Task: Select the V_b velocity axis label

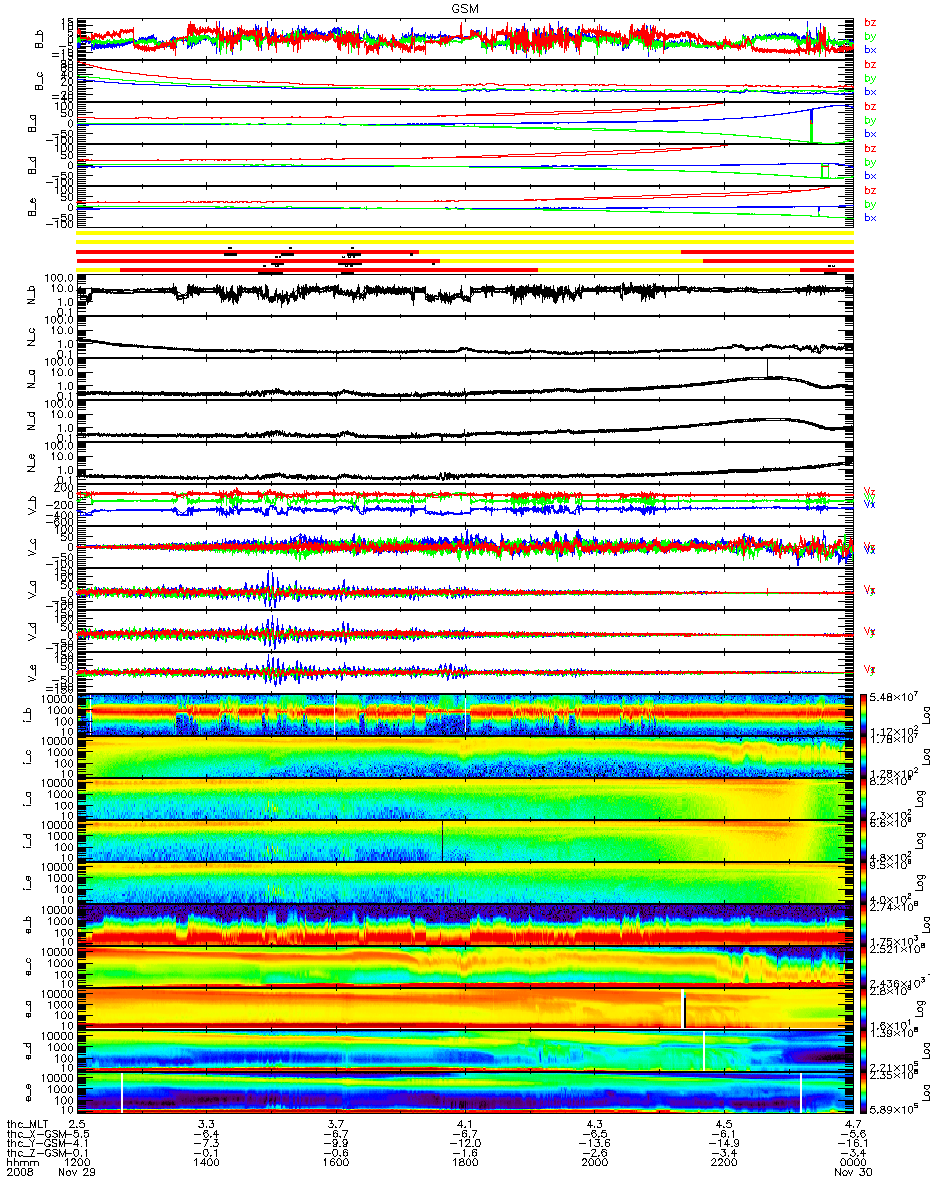Action: coord(30,505)
